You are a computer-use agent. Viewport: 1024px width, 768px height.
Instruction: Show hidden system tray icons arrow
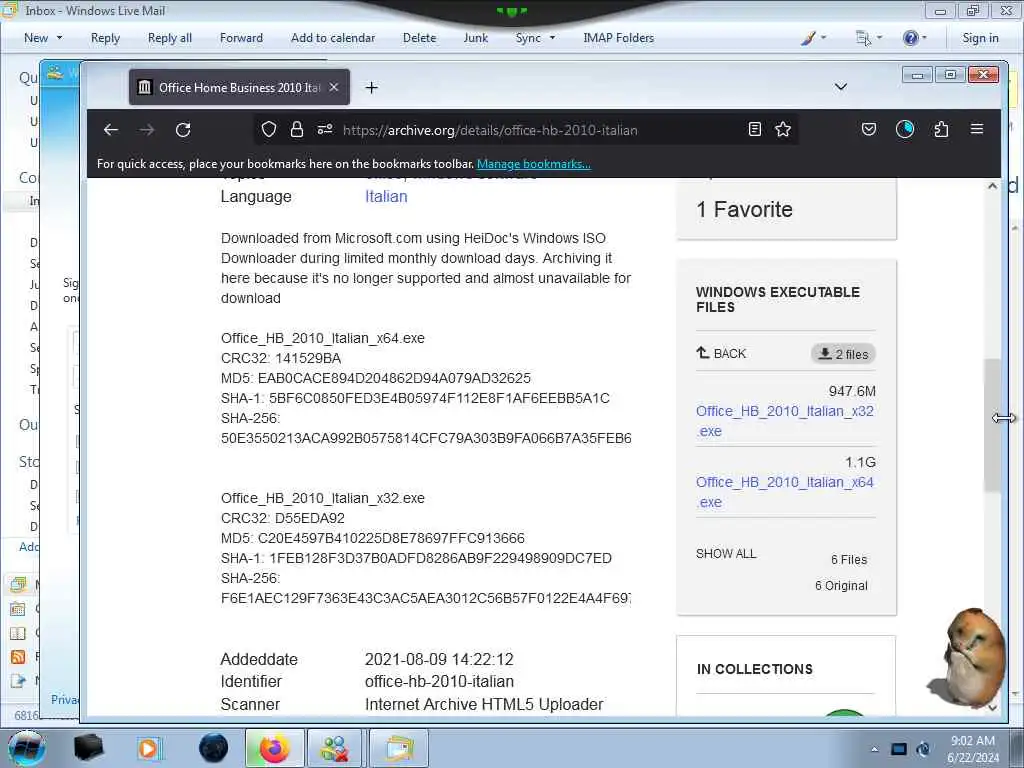pos(874,749)
